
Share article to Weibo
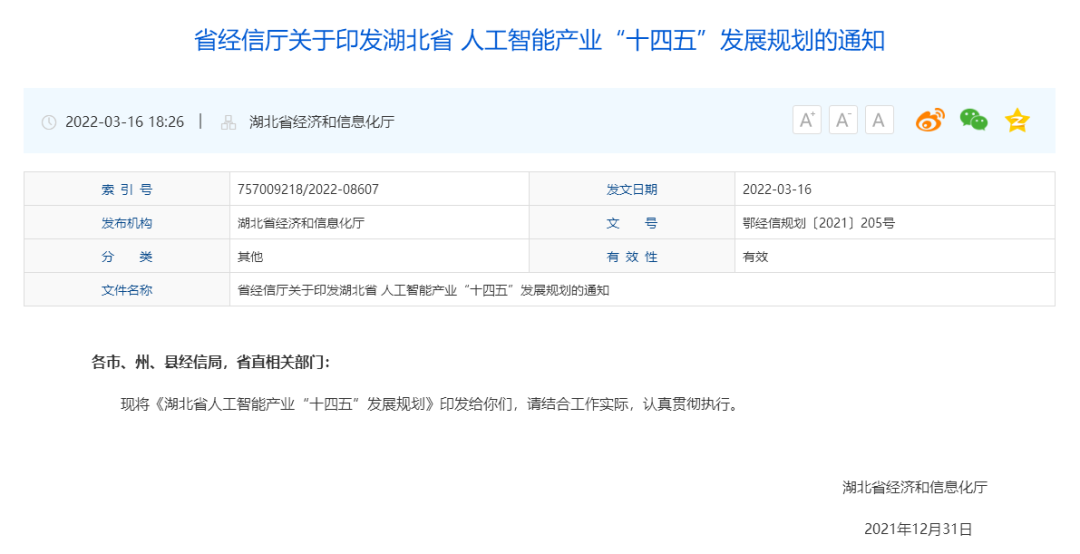click(930, 121)
